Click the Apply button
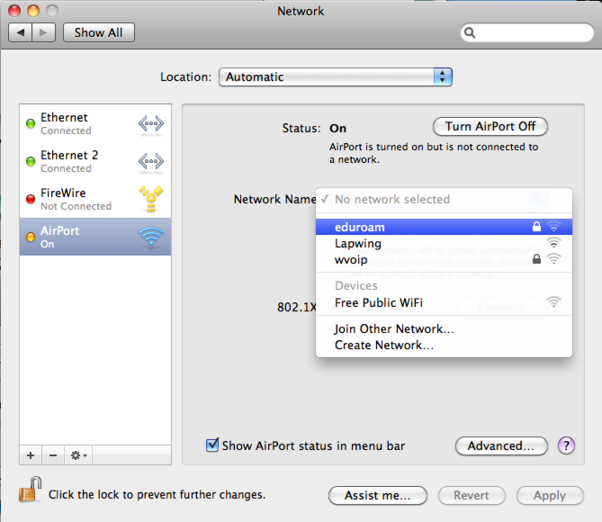Screen dimensions: 602x522 tap(550, 495)
